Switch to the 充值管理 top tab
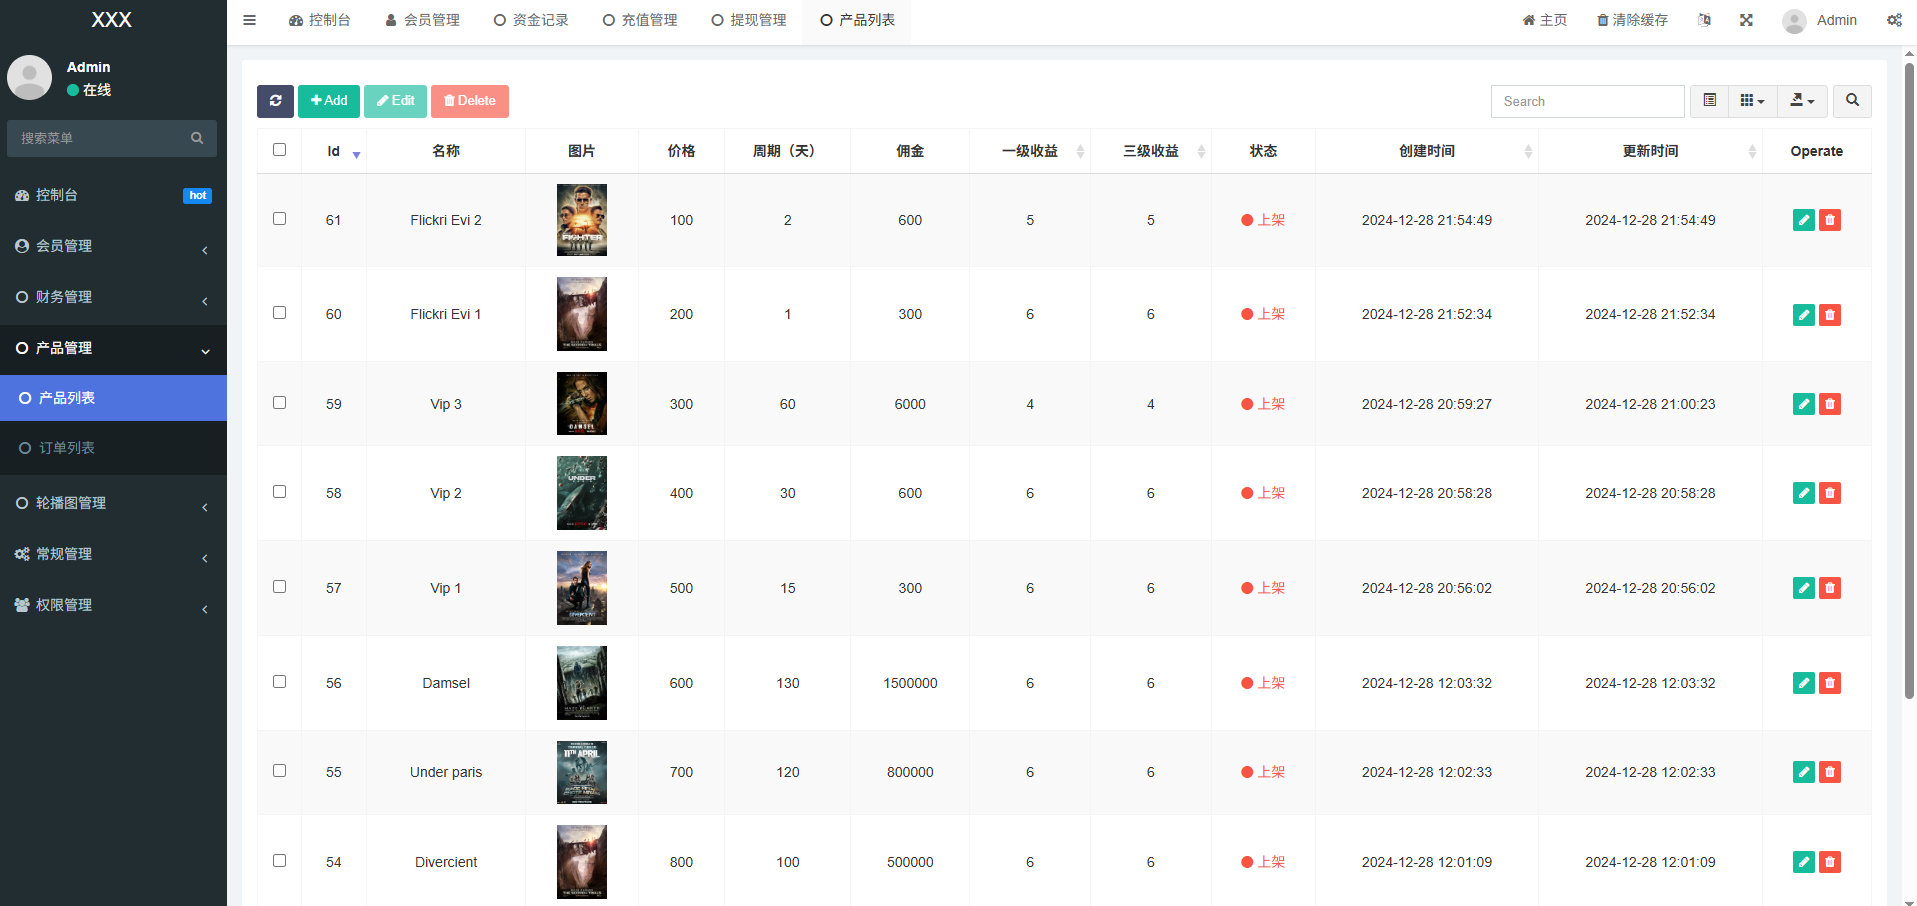Image resolution: width=1917 pixels, height=906 pixels. tap(640, 20)
